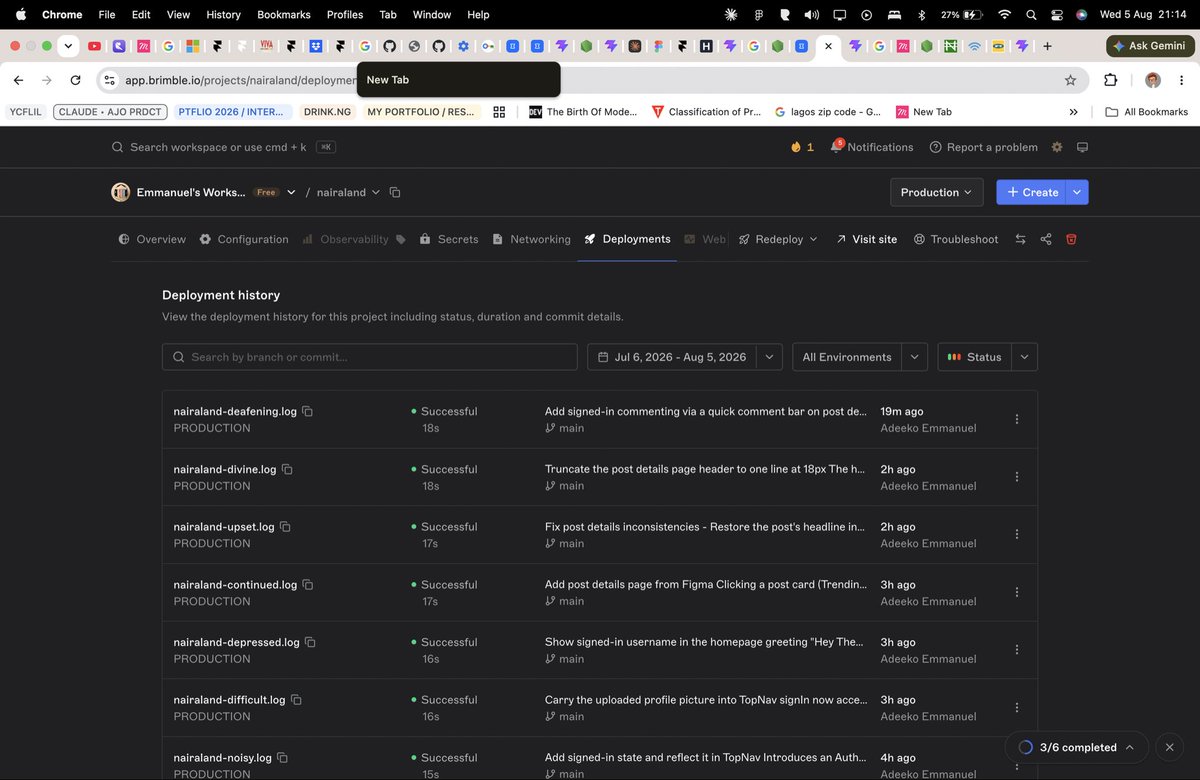Select the Deployments tab
The width and height of the screenshot is (1200, 780).
coord(627,239)
